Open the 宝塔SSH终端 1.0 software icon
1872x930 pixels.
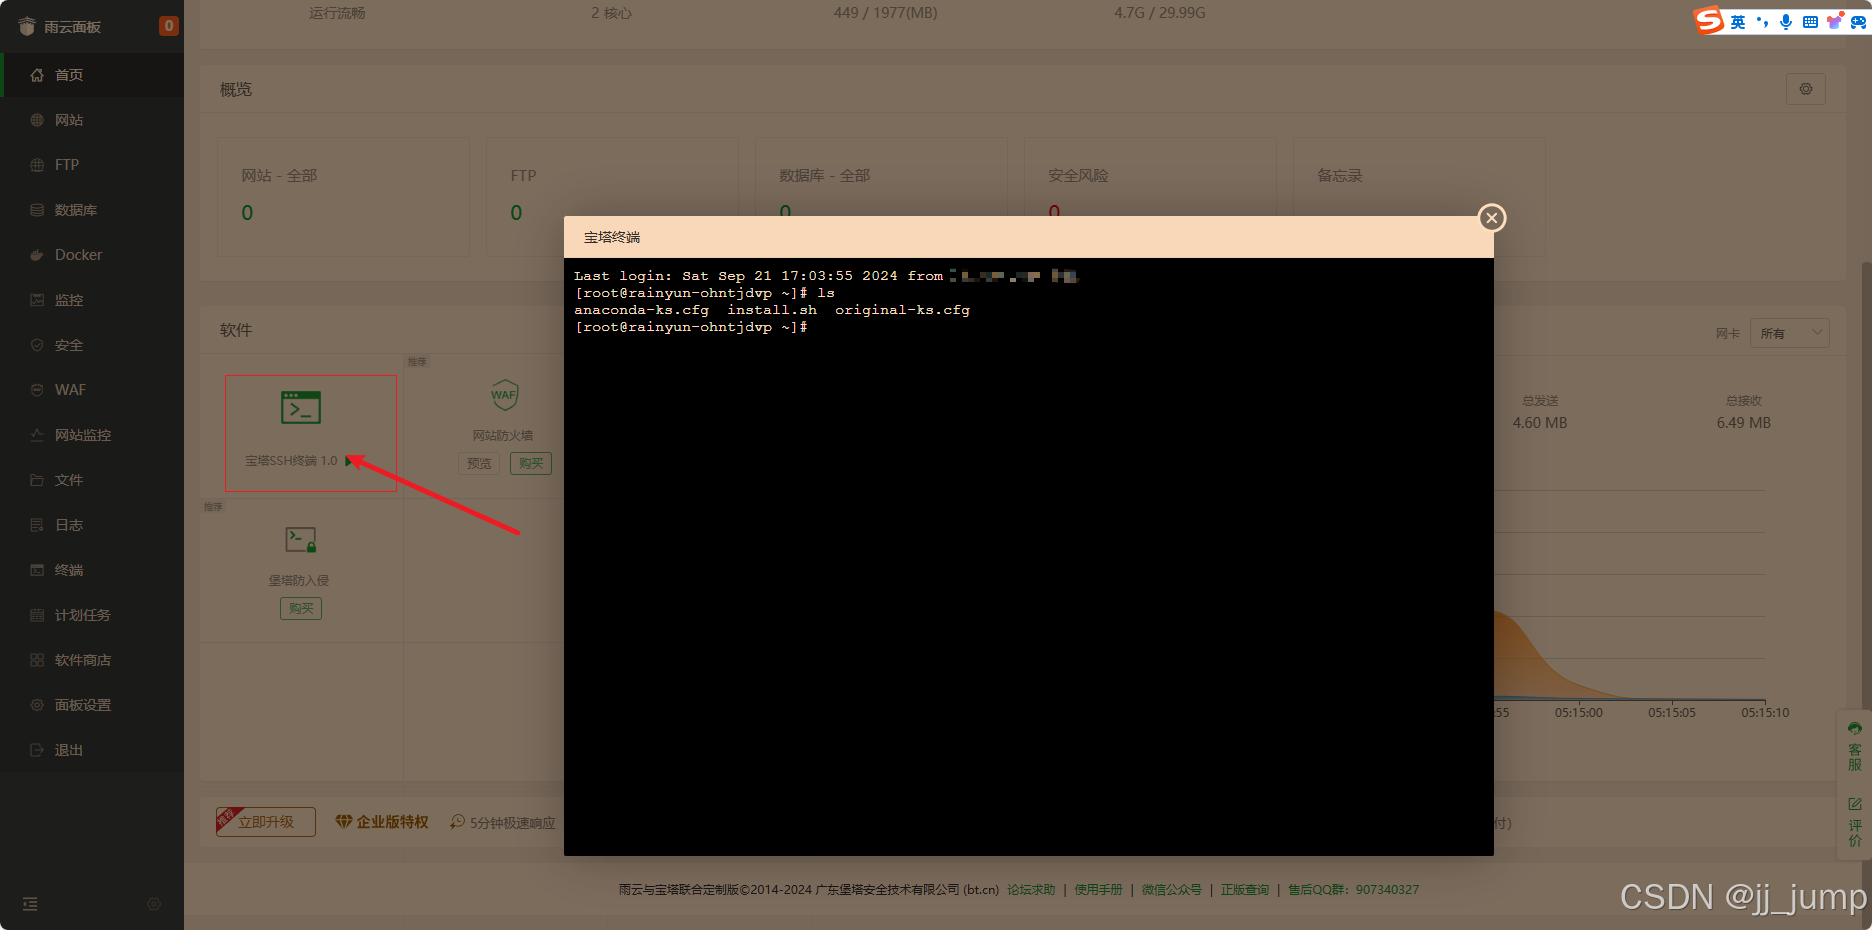[301, 408]
